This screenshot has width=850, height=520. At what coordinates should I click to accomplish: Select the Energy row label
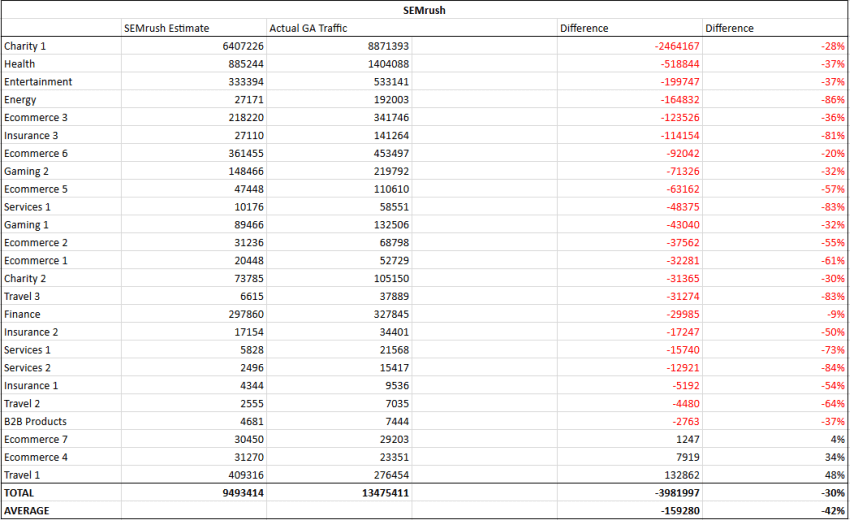pos(61,100)
